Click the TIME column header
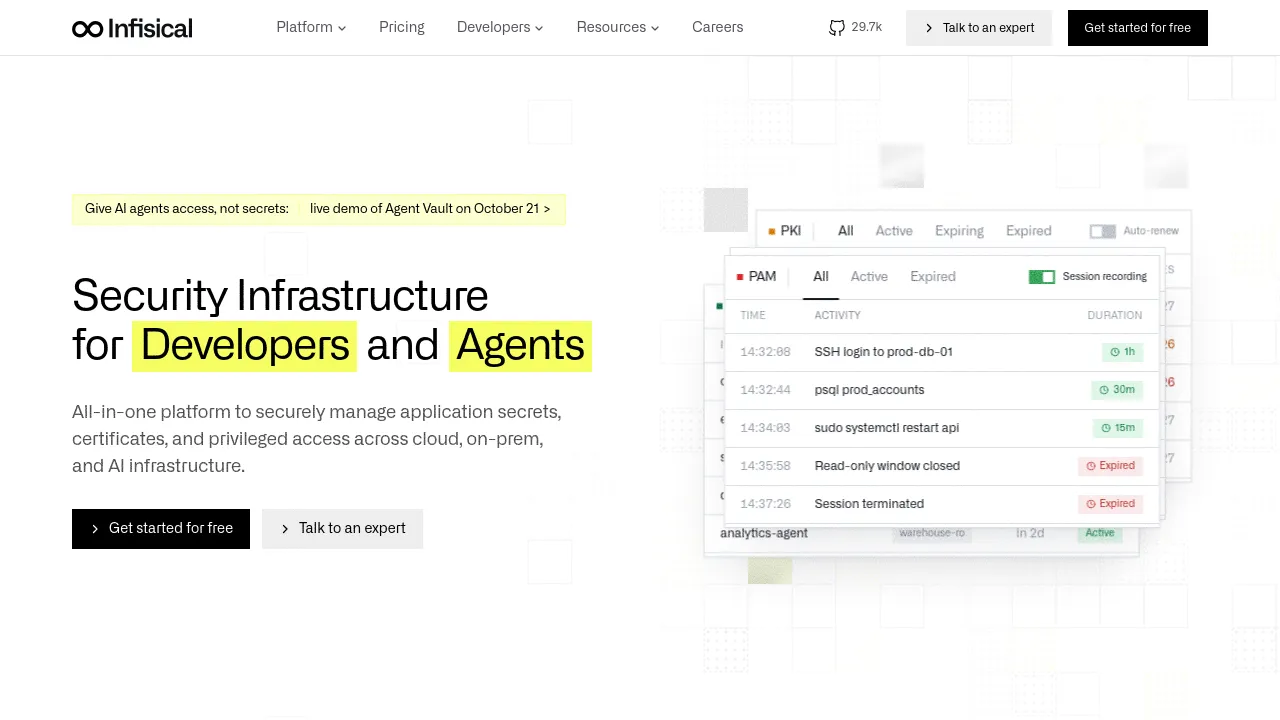This screenshot has height=720, width=1280. [753, 315]
